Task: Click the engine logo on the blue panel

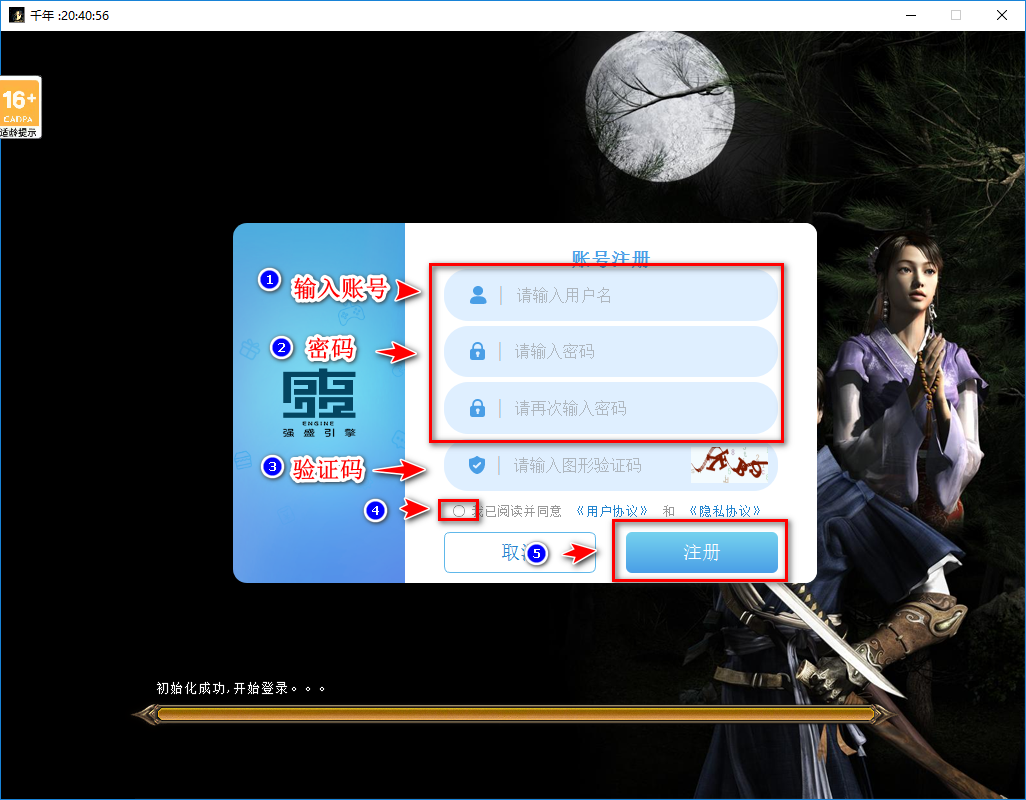Action: click(319, 404)
